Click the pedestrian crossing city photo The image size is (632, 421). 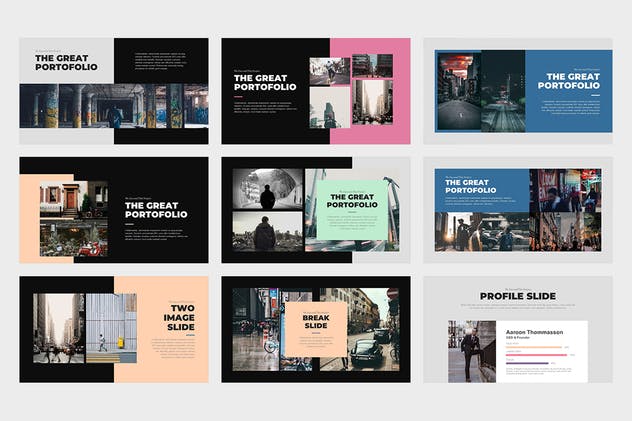tap(59, 328)
